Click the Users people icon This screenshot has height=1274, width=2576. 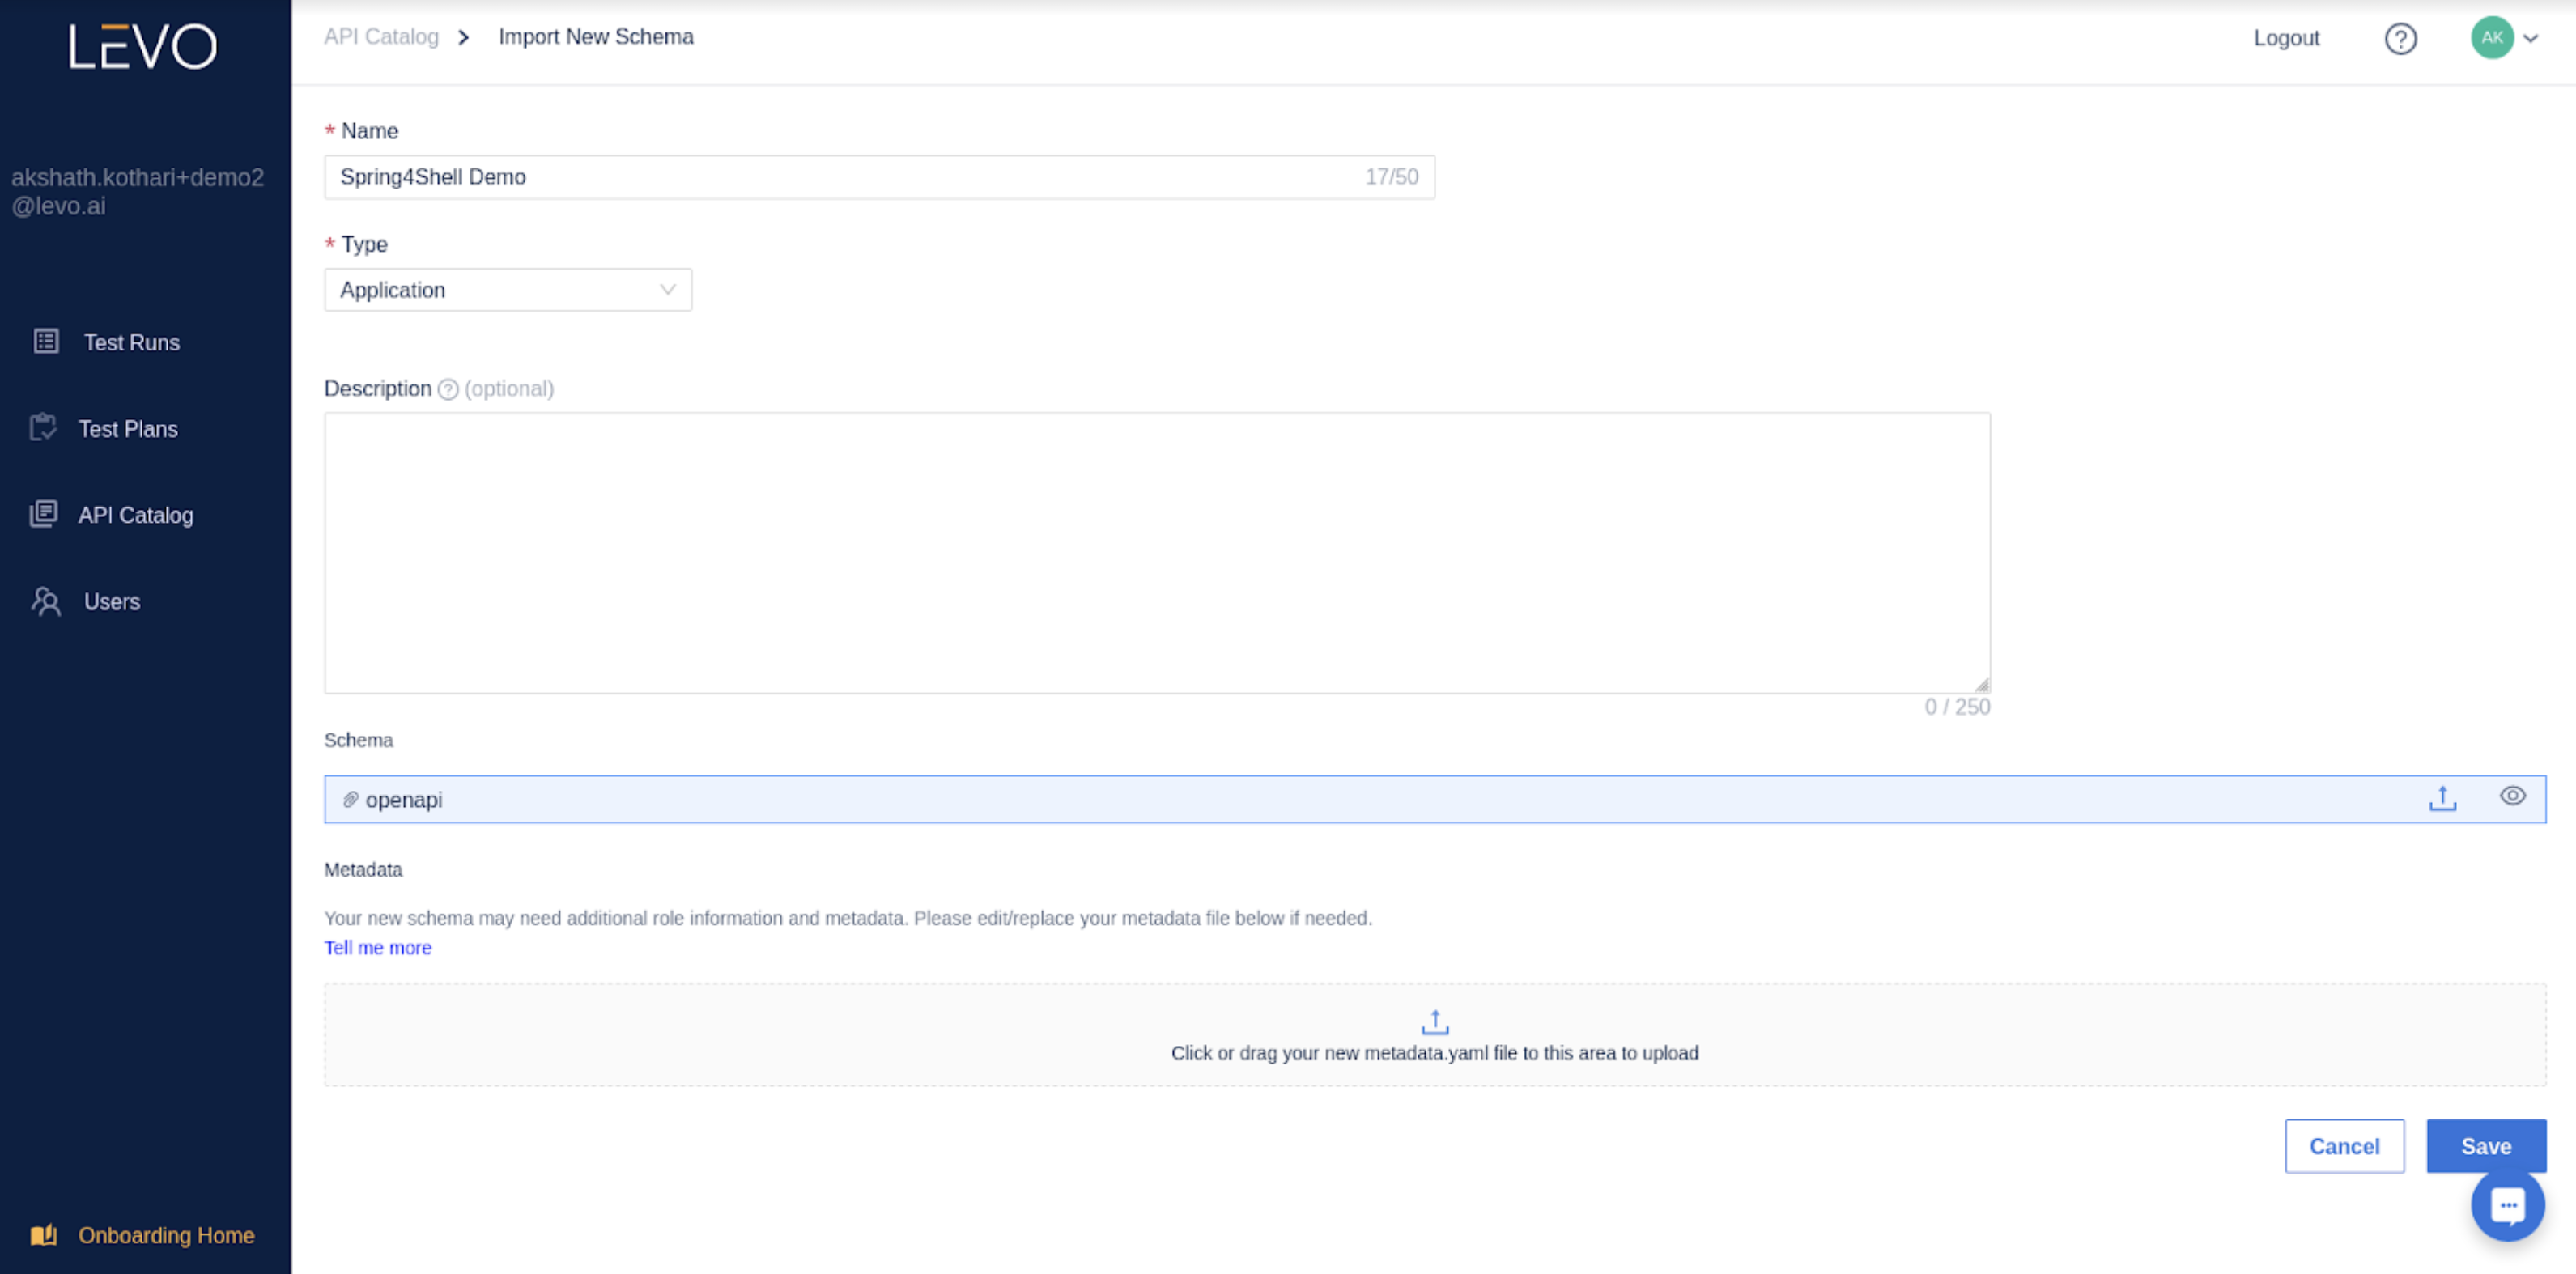46,601
